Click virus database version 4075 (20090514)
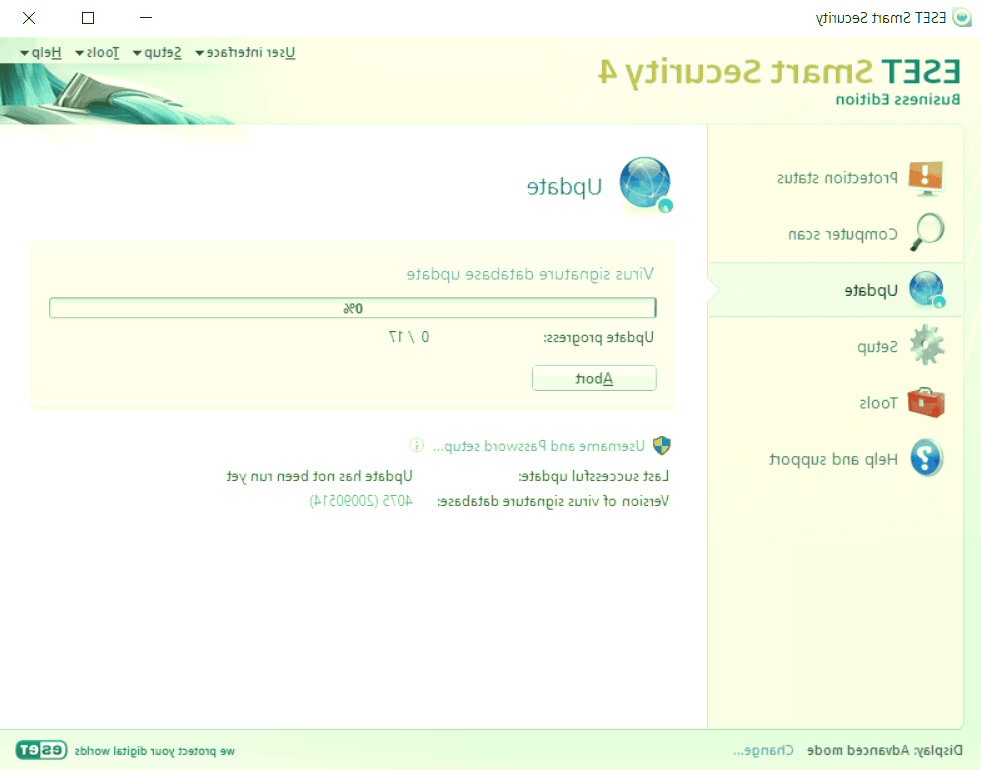Image resolution: width=981 pixels, height=770 pixels. [x=360, y=501]
